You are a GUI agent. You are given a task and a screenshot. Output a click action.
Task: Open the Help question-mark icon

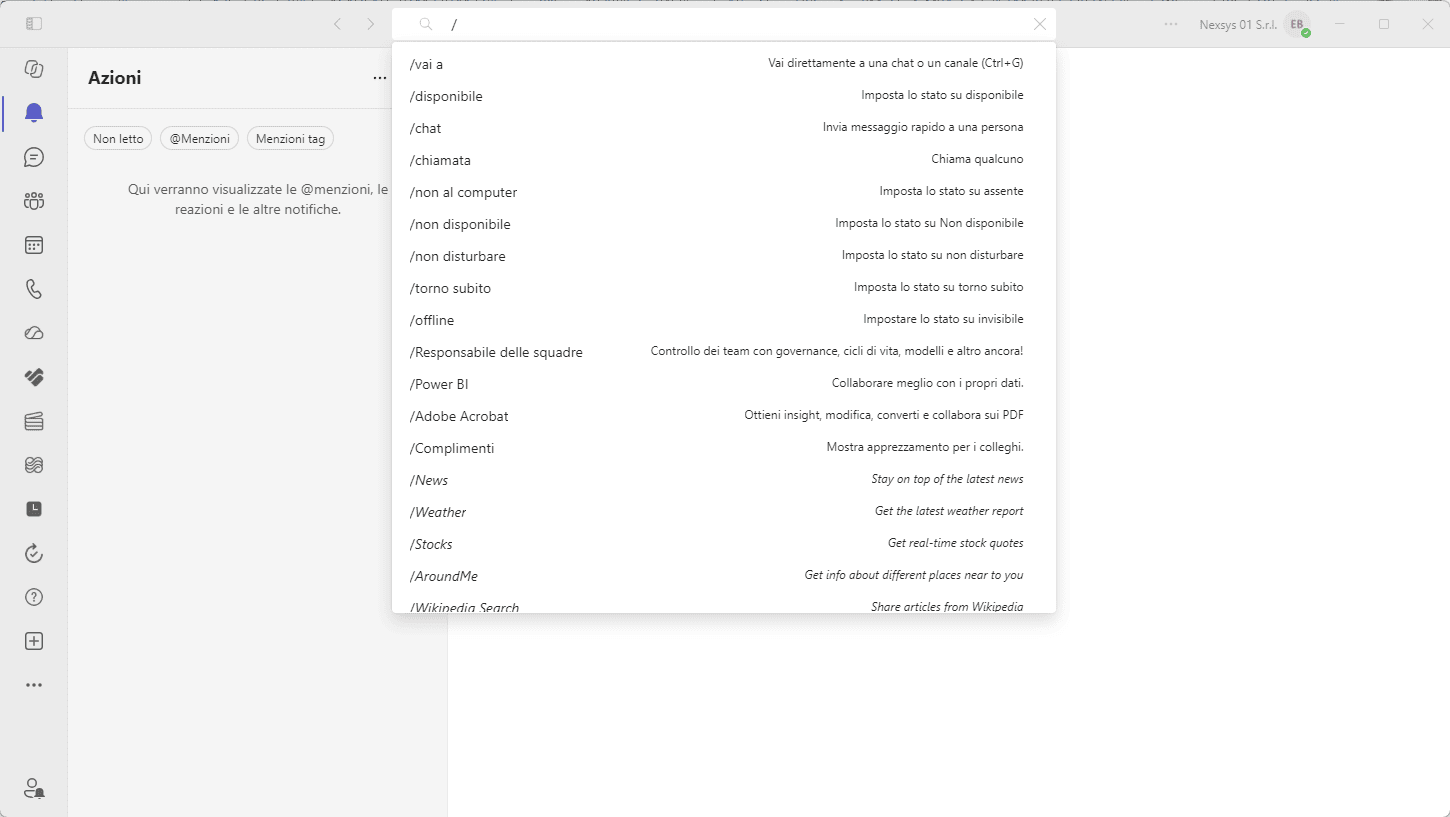[x=34, y=597]
